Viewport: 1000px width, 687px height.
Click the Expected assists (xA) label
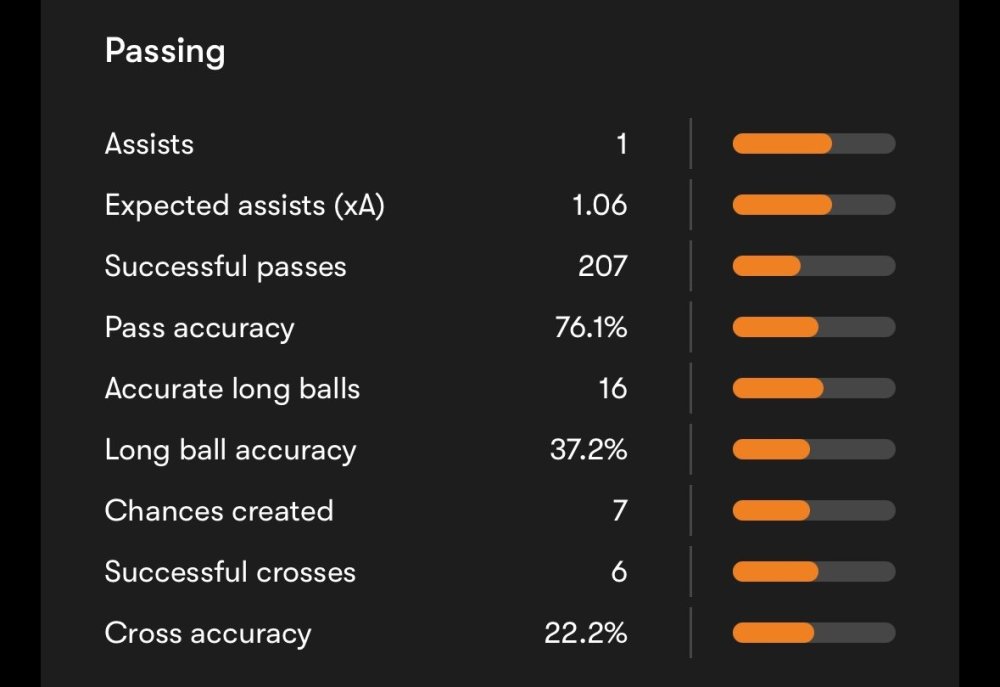[x=244, y=206]
